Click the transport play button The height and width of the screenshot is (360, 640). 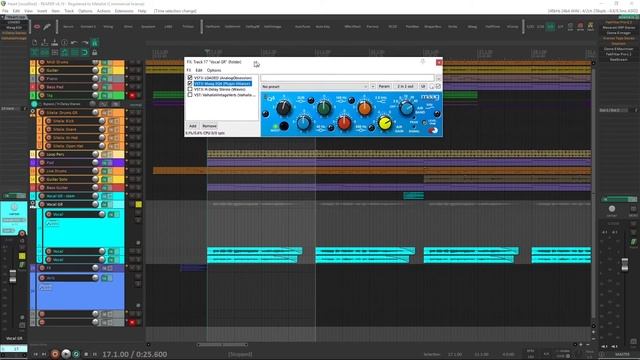[x=66, y=354]
